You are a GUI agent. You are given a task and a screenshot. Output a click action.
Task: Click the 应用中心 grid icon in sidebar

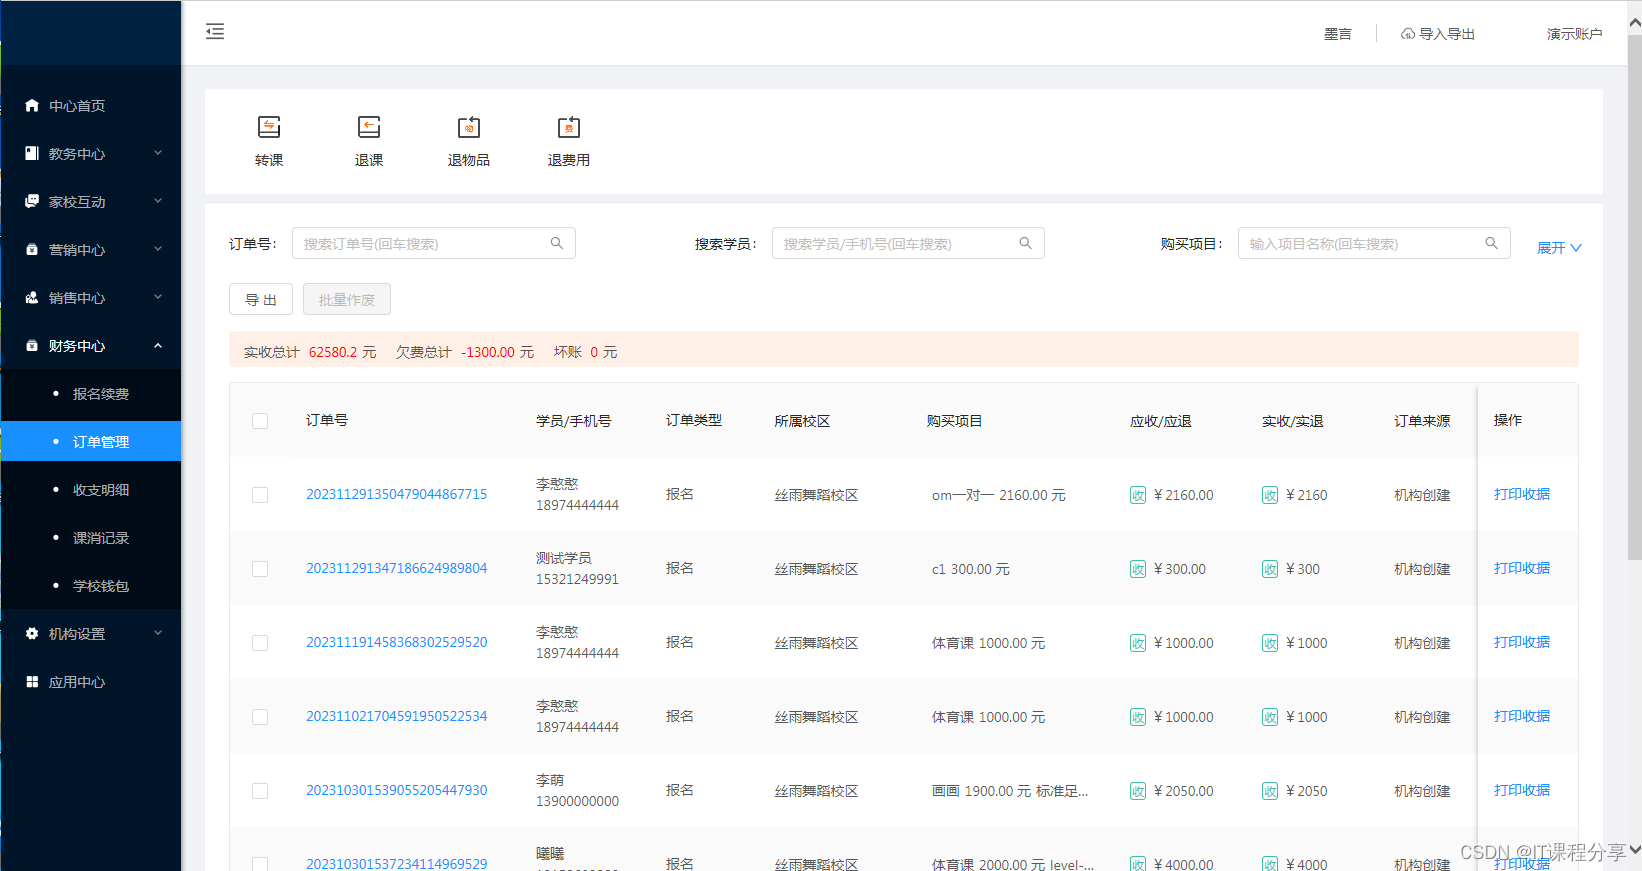coord(32,681)
